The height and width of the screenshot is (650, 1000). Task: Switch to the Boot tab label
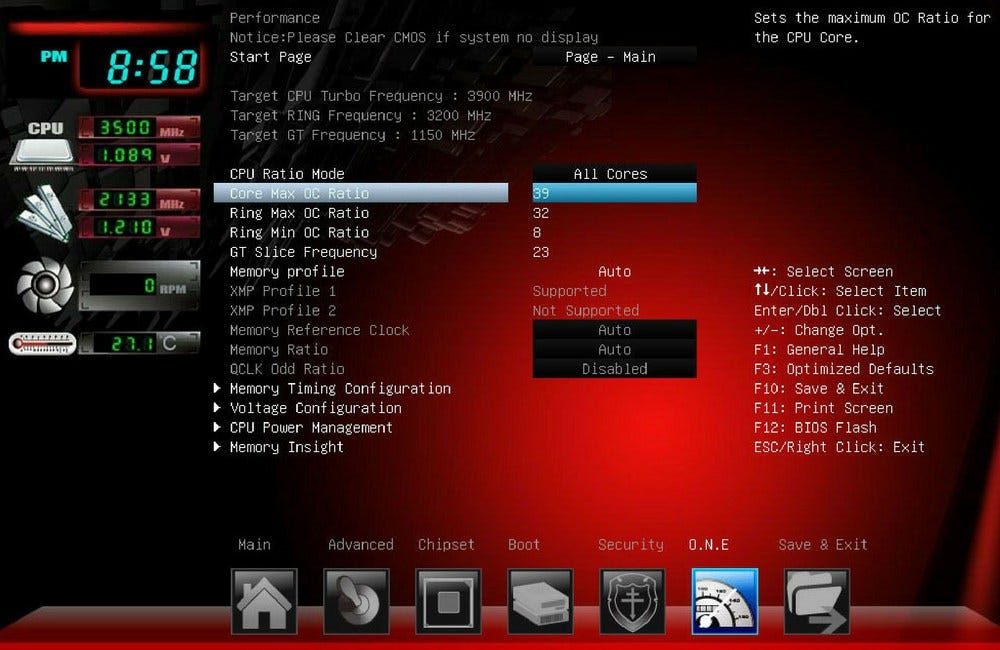tap(524, 545)
